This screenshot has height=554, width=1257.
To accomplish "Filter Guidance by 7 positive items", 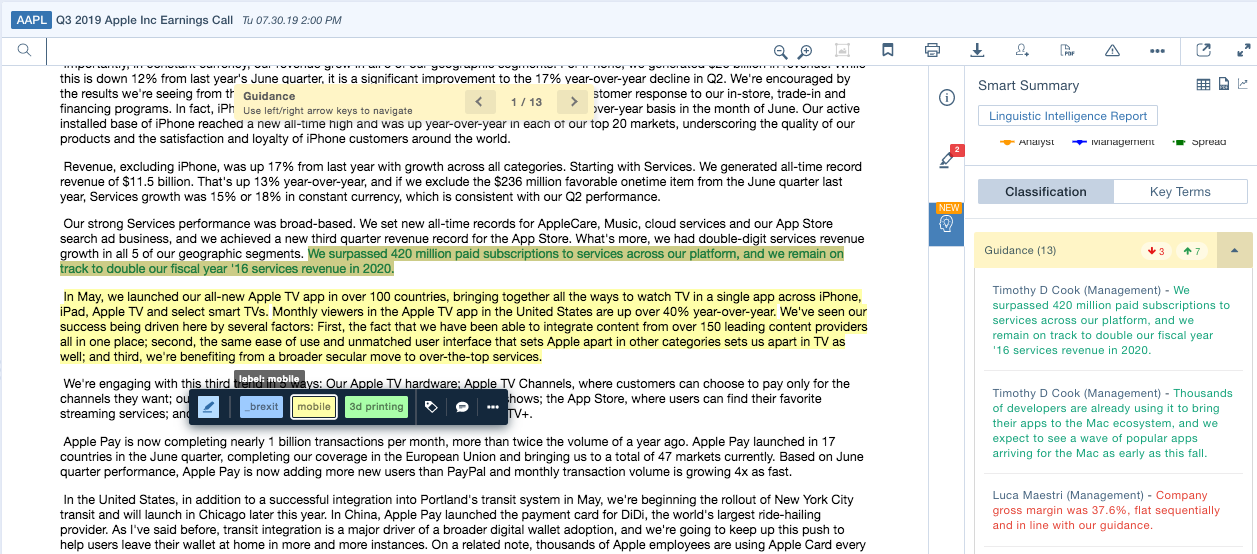I will (x=1192, y=251).
